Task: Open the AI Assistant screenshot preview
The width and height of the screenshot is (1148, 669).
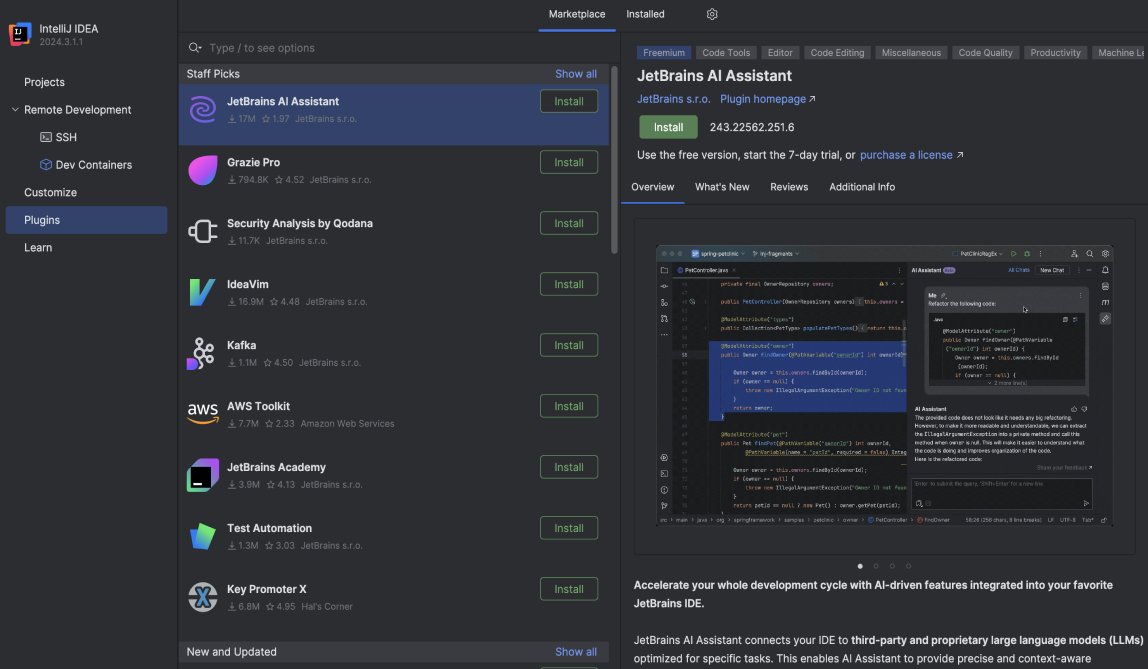Action: [884, 386]
